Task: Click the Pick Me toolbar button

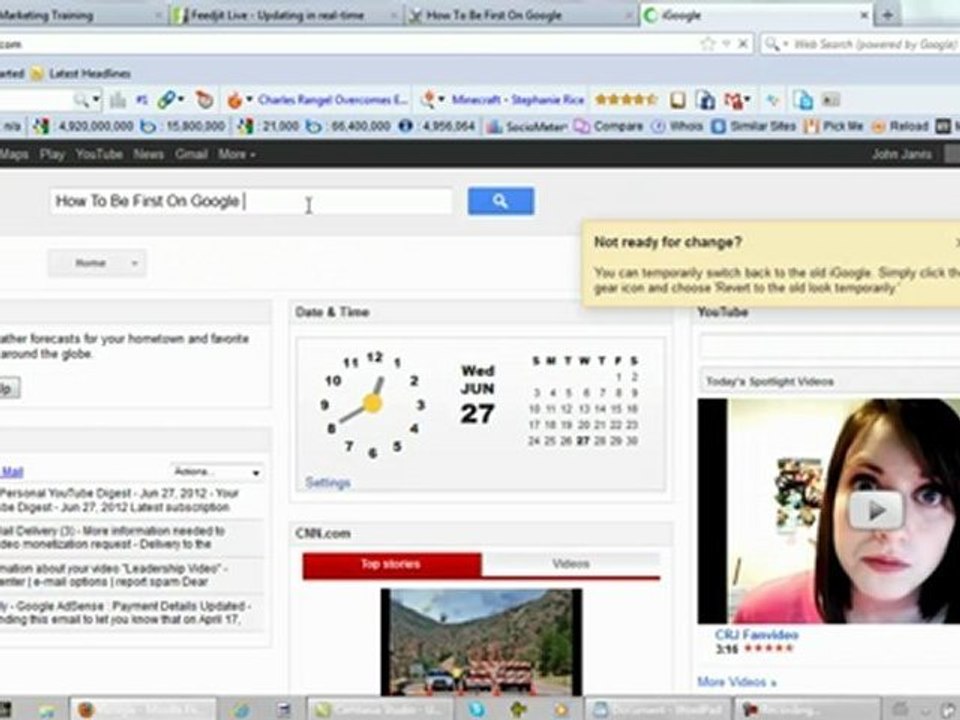Action: click(834, 127)
